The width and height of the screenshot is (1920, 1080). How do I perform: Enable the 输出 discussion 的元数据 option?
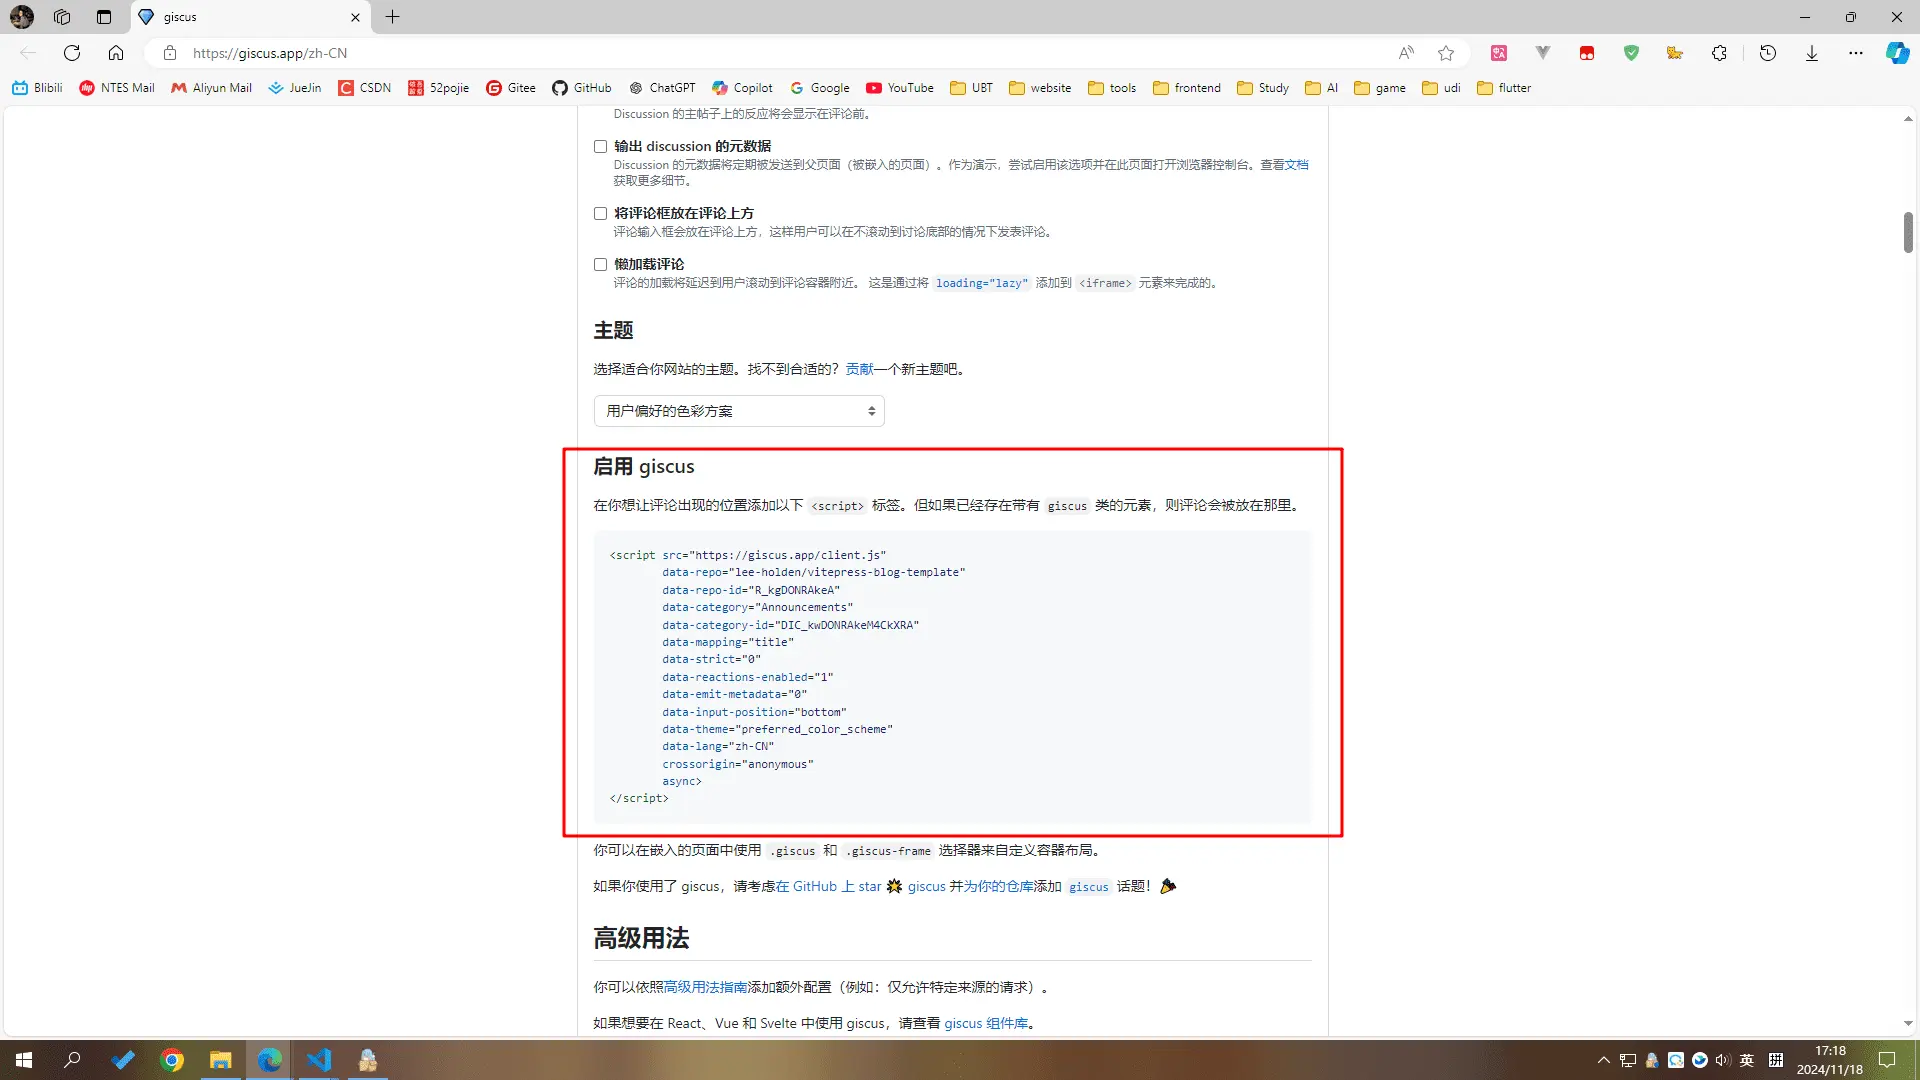point(600,146)
